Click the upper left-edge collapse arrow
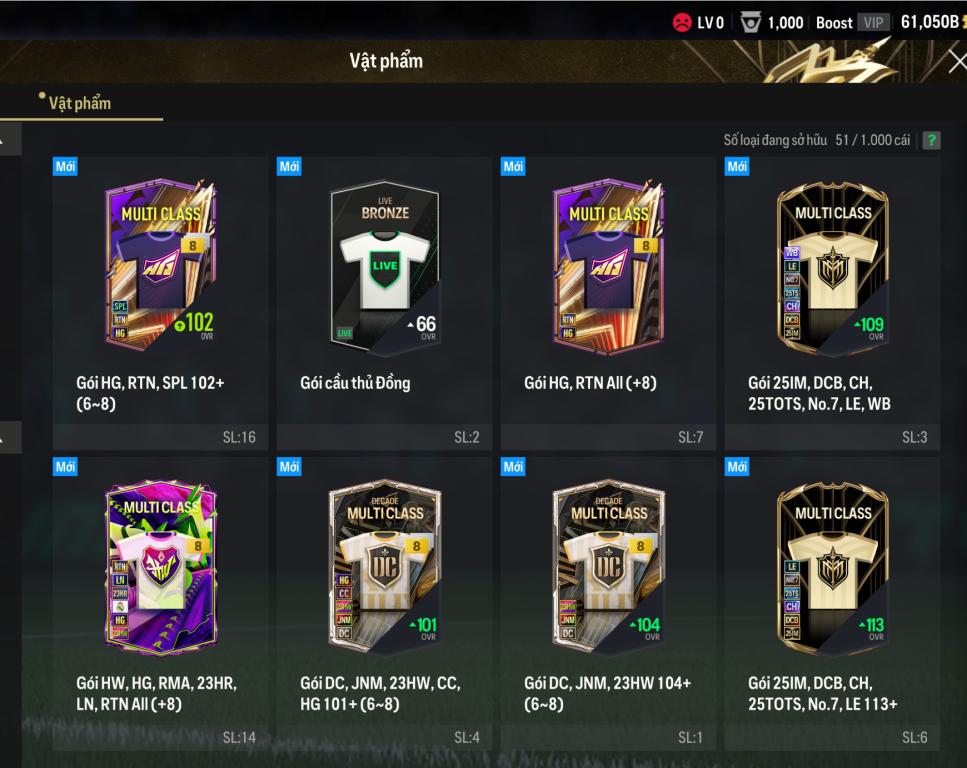 pyautogui.click(x=9, y=139)
